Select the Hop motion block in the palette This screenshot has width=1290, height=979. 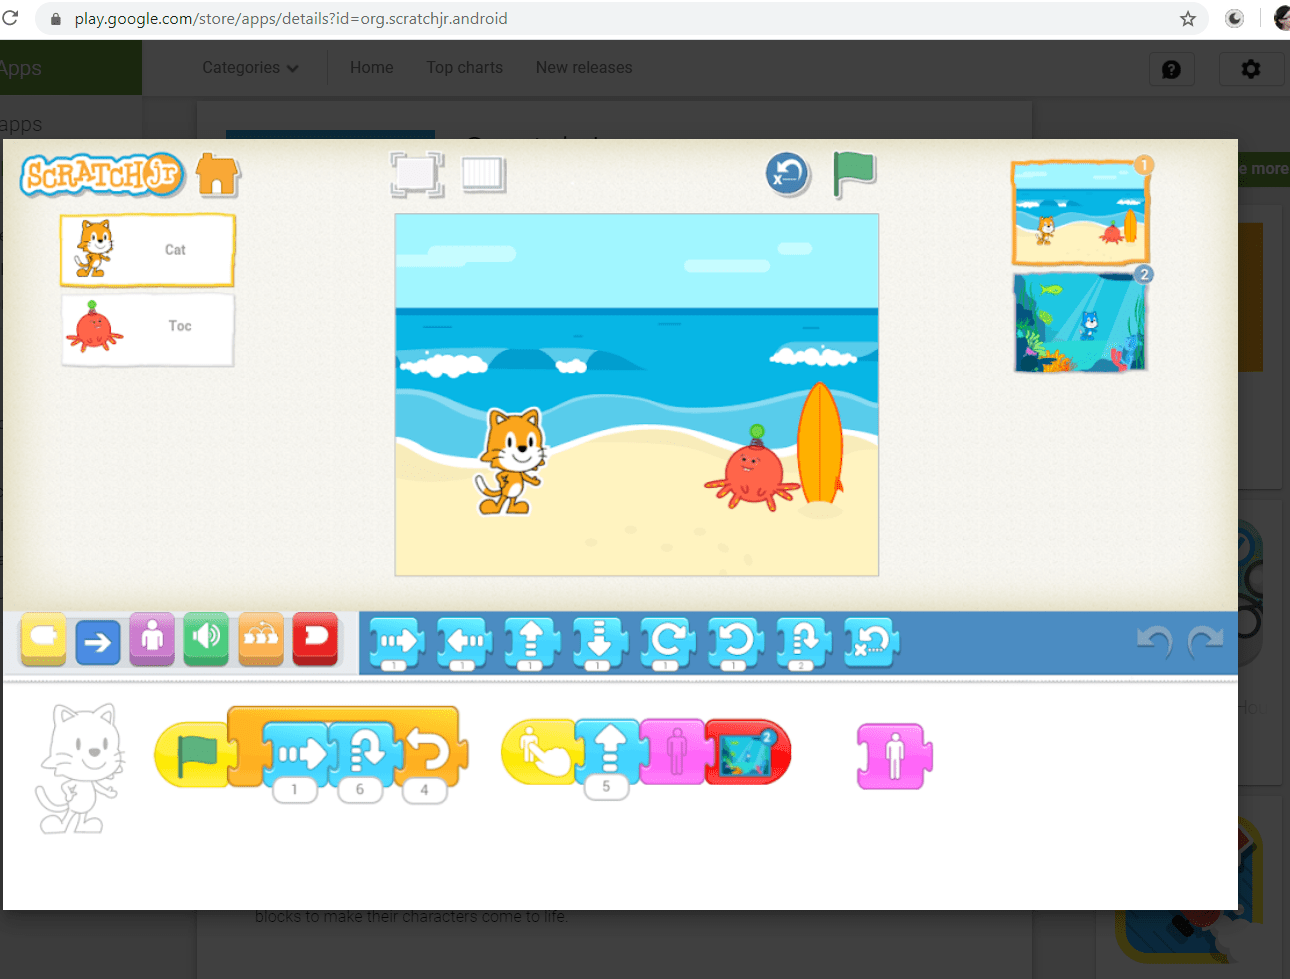coord(803,640)
